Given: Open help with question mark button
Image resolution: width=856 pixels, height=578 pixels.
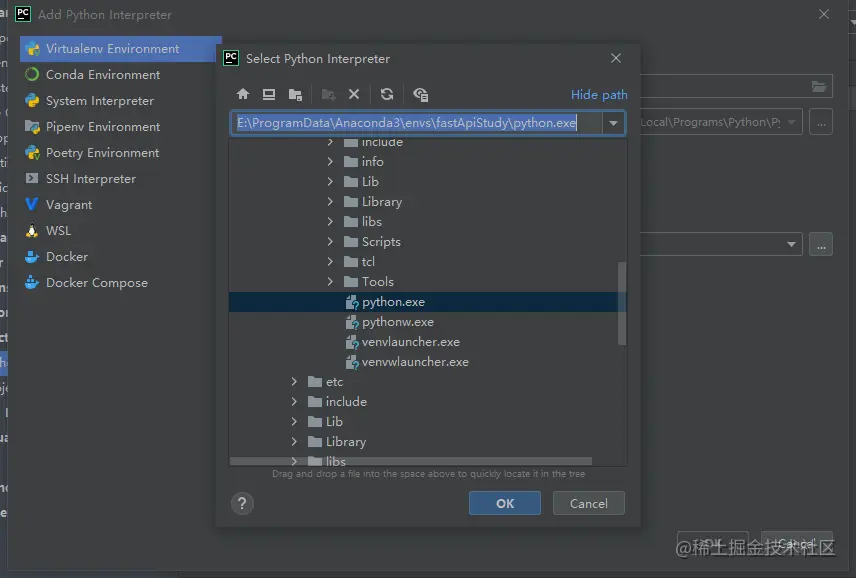Looking at the screenshot, I should pos(242,503).
